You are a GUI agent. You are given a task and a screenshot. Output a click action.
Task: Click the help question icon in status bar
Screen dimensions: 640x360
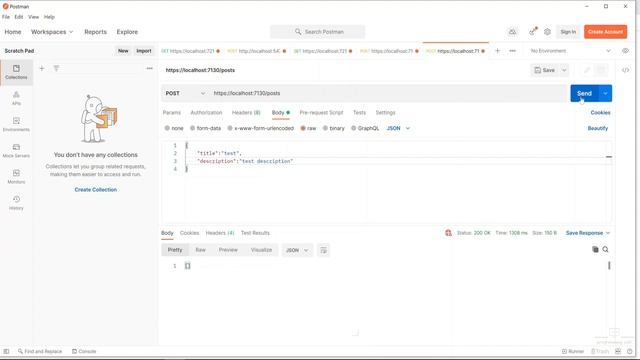coord(630,351)
